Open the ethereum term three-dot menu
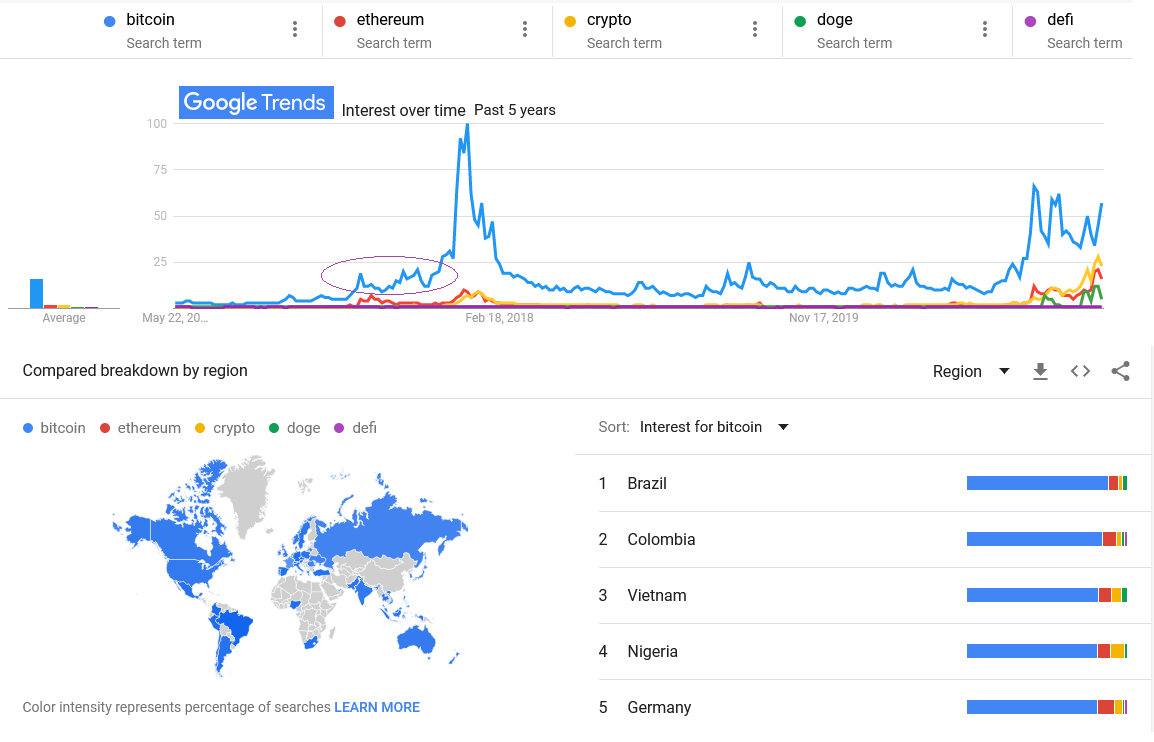Viewport: 1154px width, 742px height. (525, 29)
